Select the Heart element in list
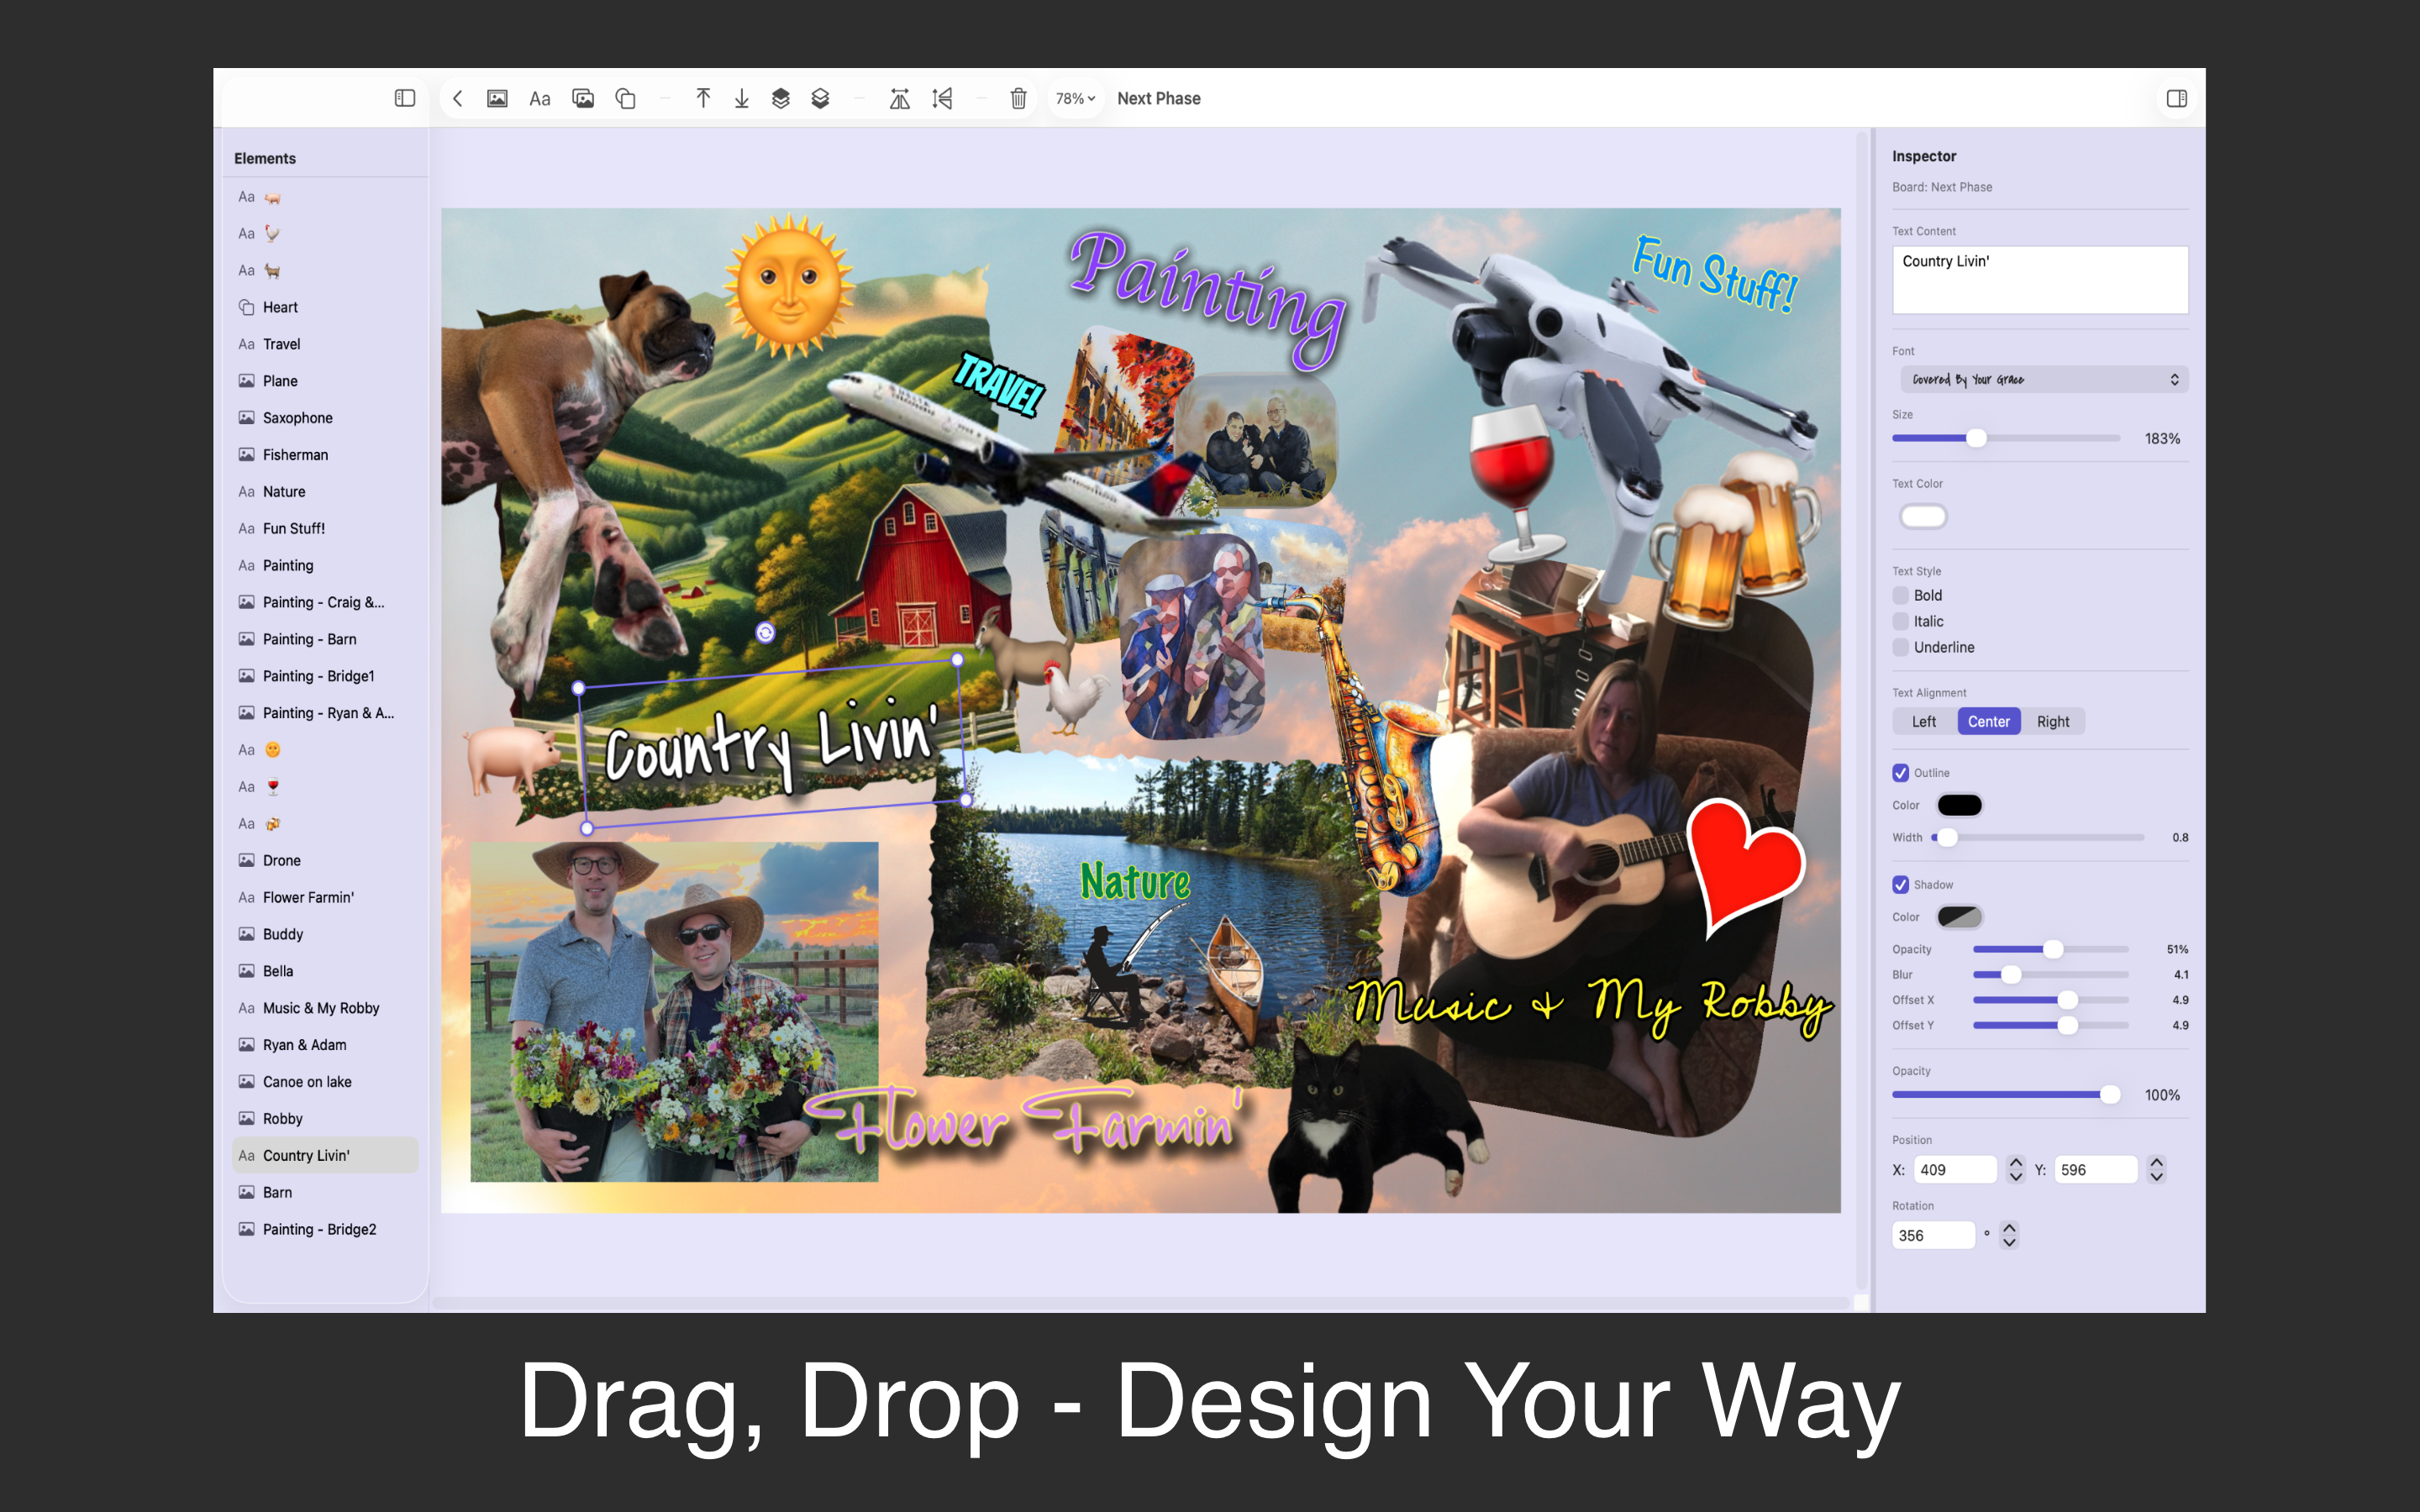 click(325, 307)
